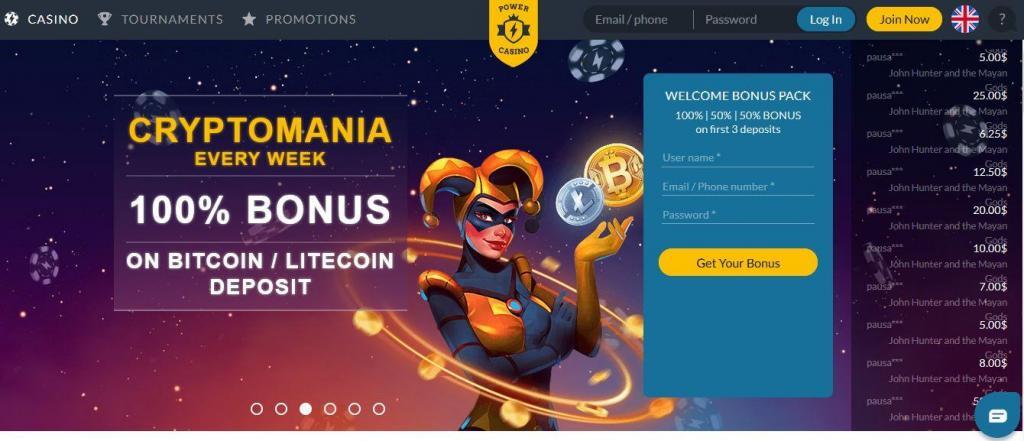Open the Tournaments menu item

coord(172,20)
